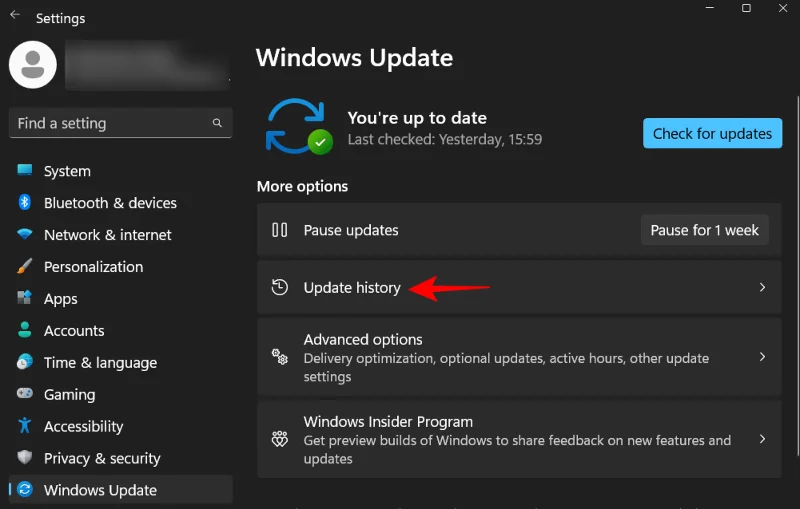
Task: Click Pause for 1 week
Action: coord(705,230)
